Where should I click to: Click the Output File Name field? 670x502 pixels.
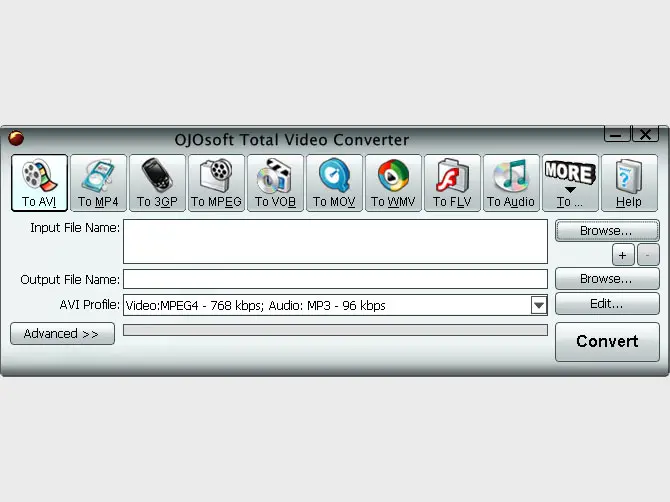pos(335,279)
